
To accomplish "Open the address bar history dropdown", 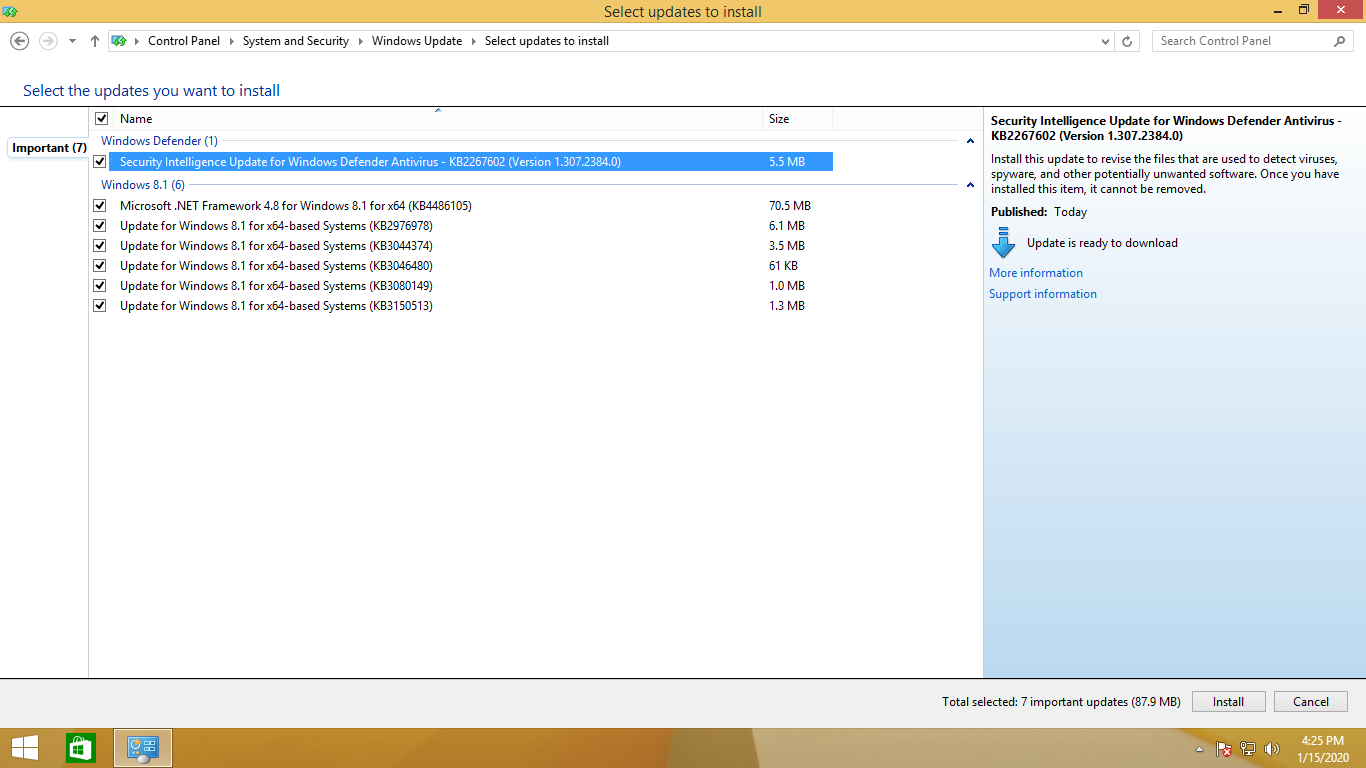I will [1105, 41].
